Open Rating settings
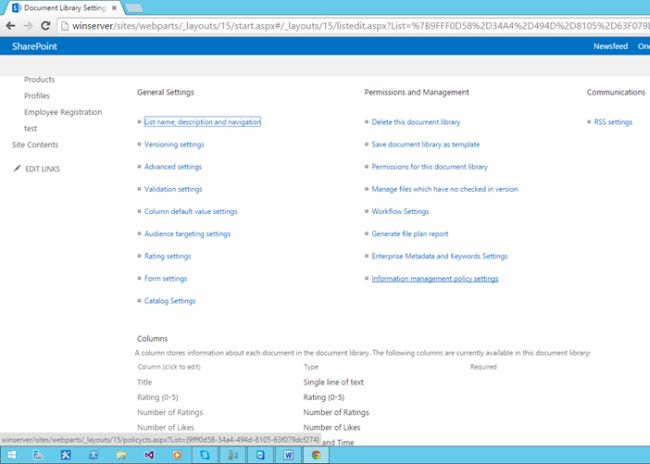Viewport: 650px width, 464px height. (167, 256)
